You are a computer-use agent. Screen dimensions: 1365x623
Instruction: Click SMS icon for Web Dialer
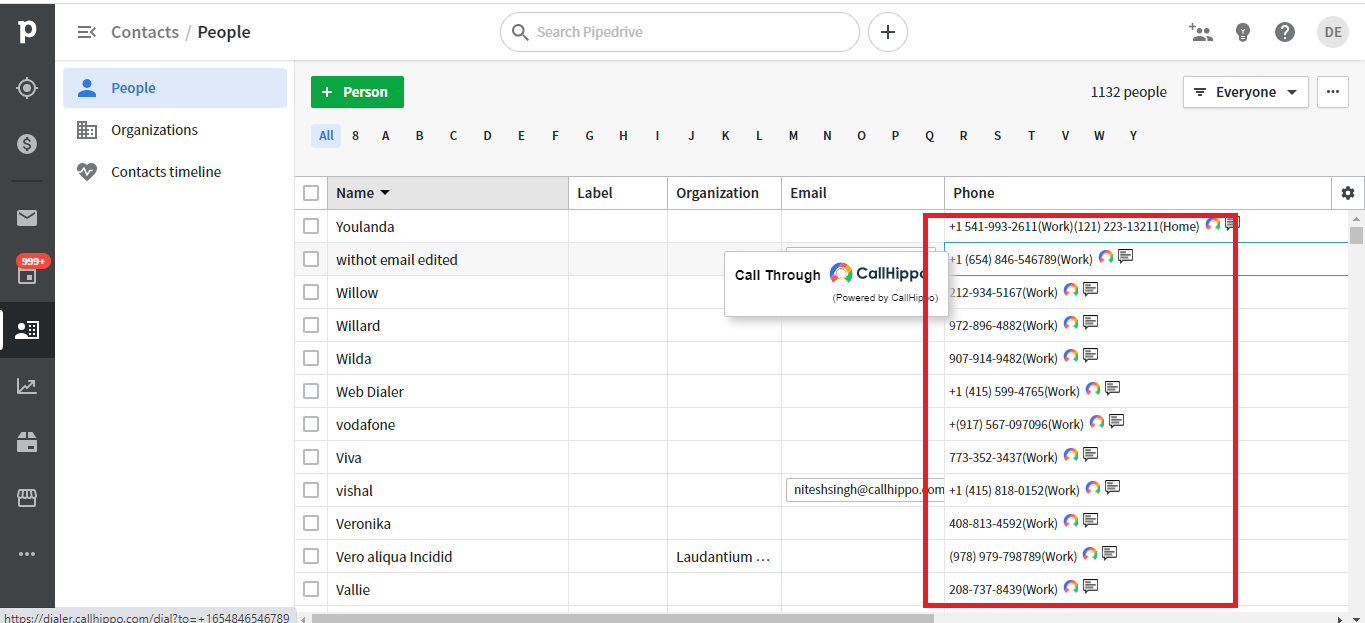(1112, 388)
